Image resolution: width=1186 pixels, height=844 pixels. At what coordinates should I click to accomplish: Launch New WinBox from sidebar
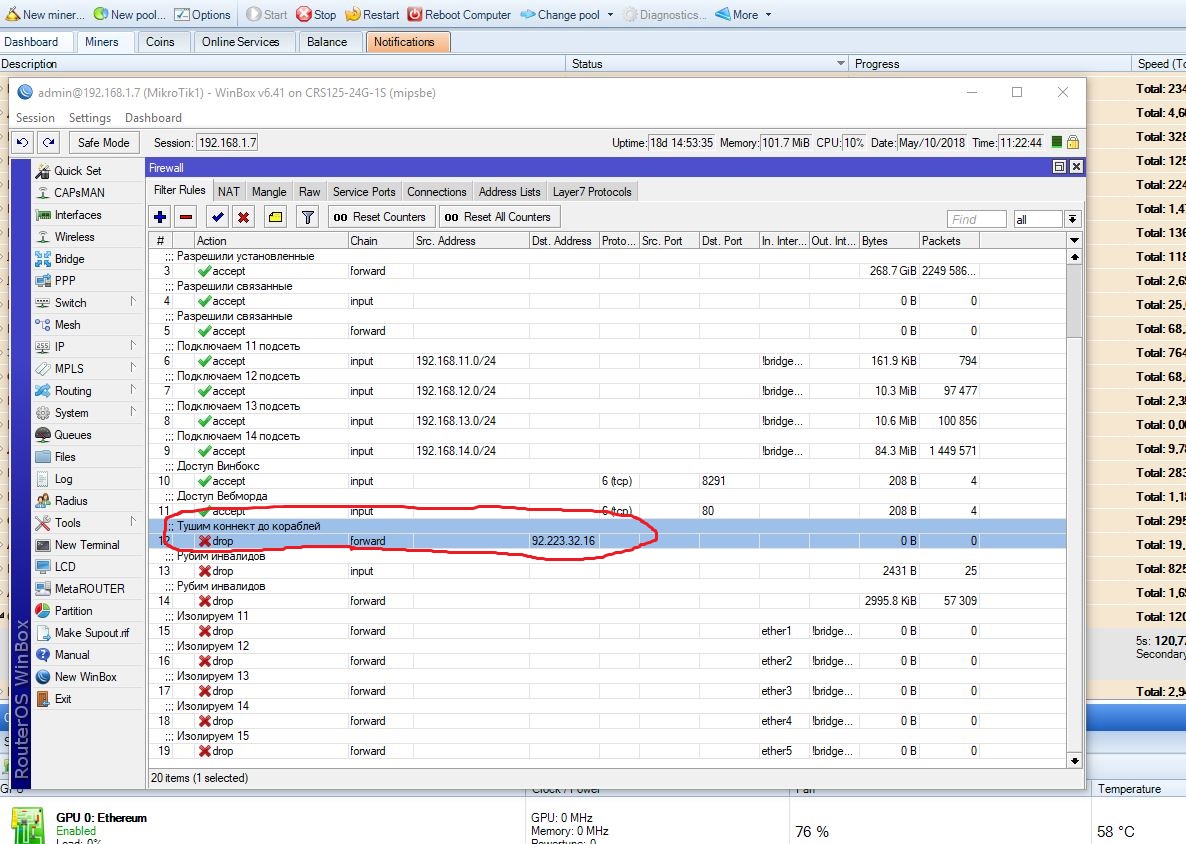[x=85, y=677]
